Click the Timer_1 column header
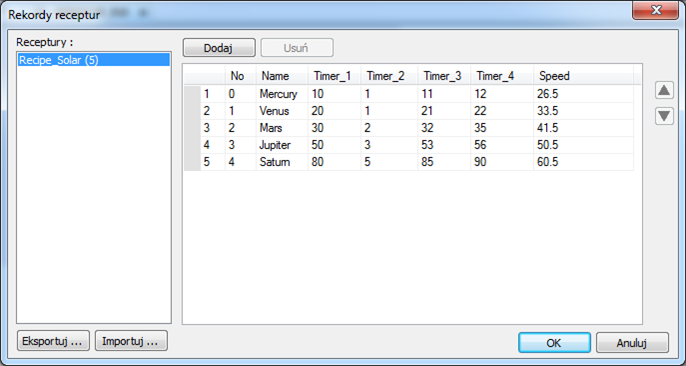 (334, 77)
